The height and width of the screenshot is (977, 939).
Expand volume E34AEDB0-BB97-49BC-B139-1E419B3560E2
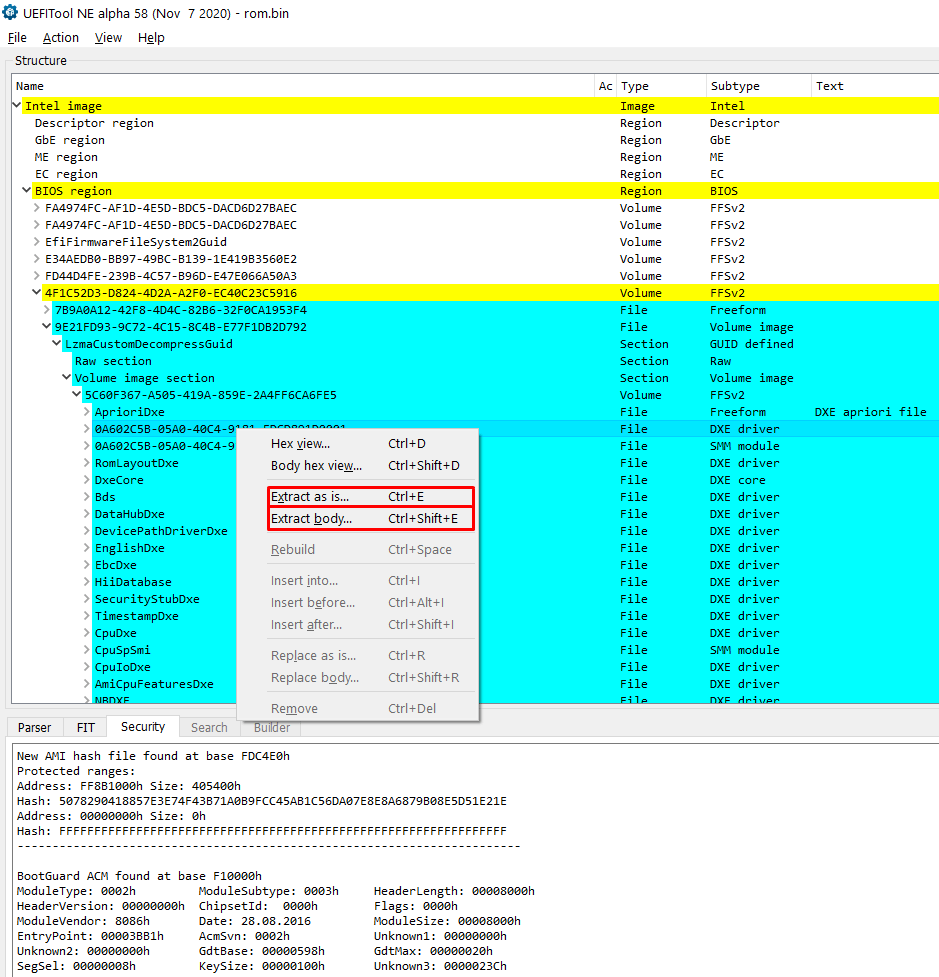coord(37,259)
